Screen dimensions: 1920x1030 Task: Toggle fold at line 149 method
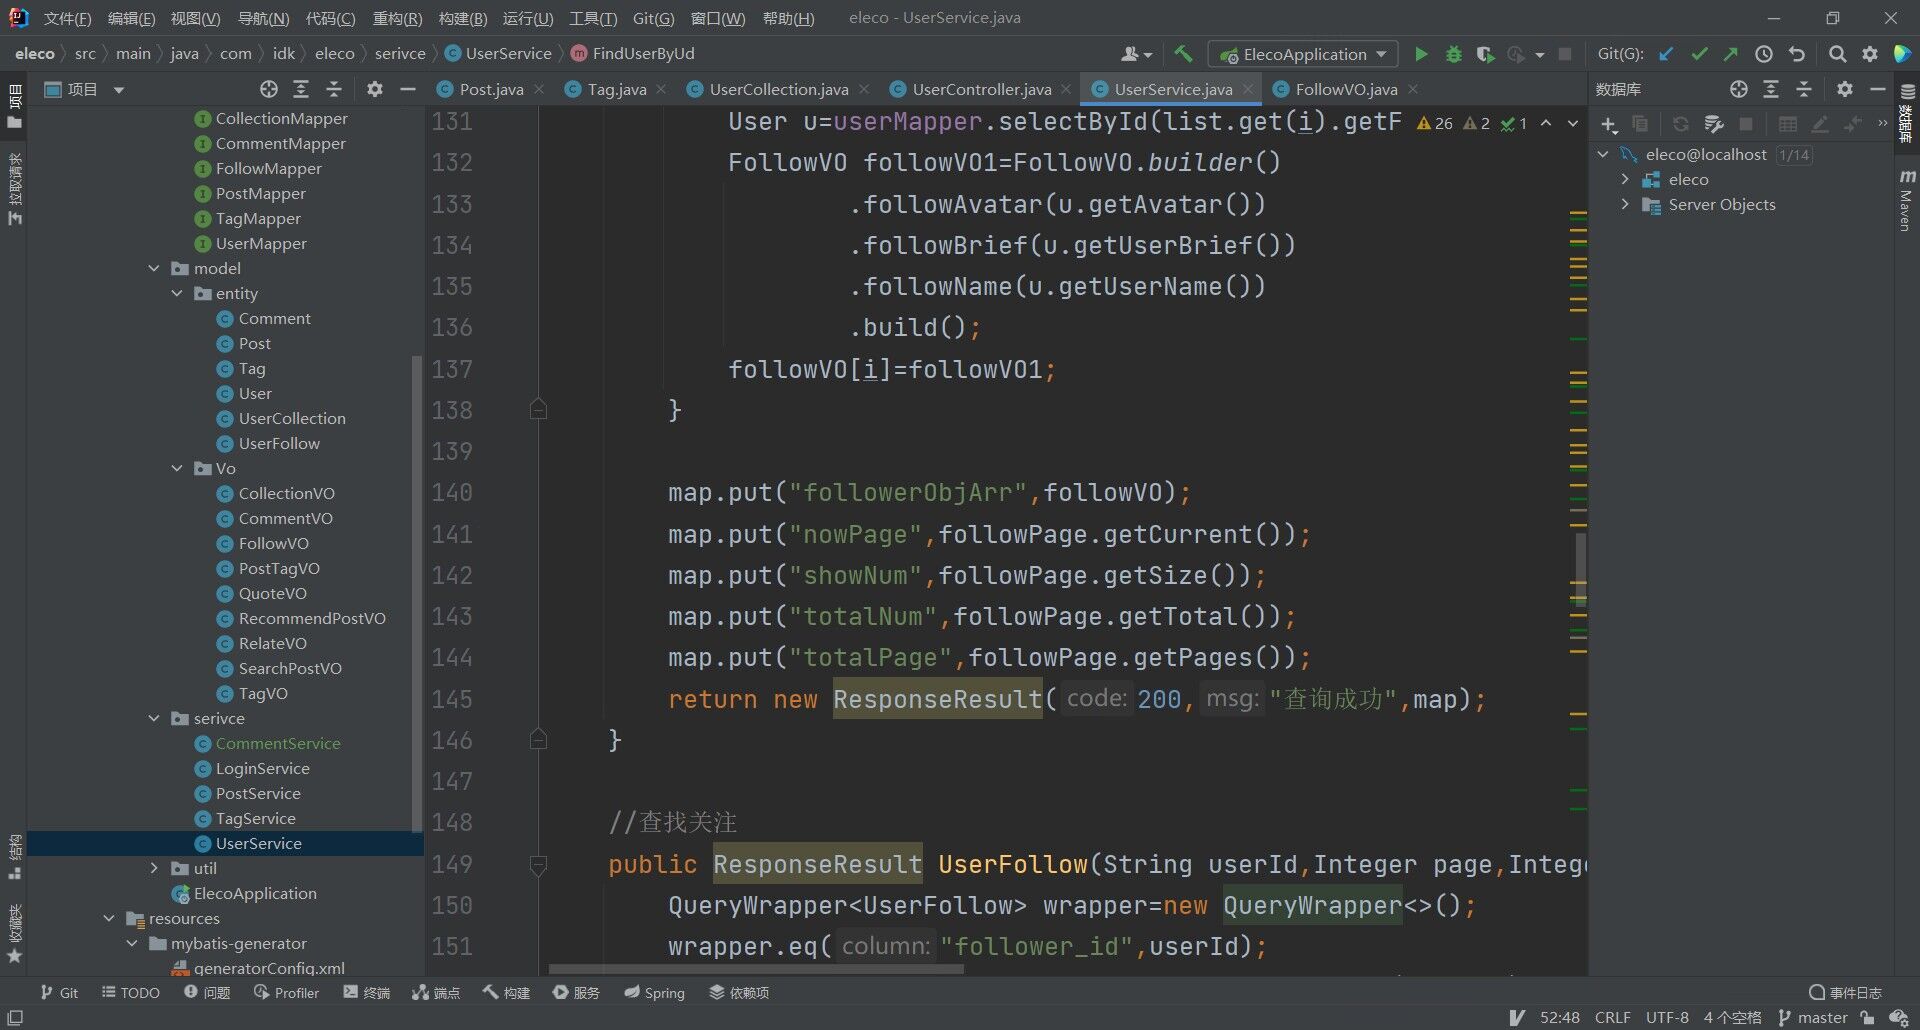(x=538, y=865)
